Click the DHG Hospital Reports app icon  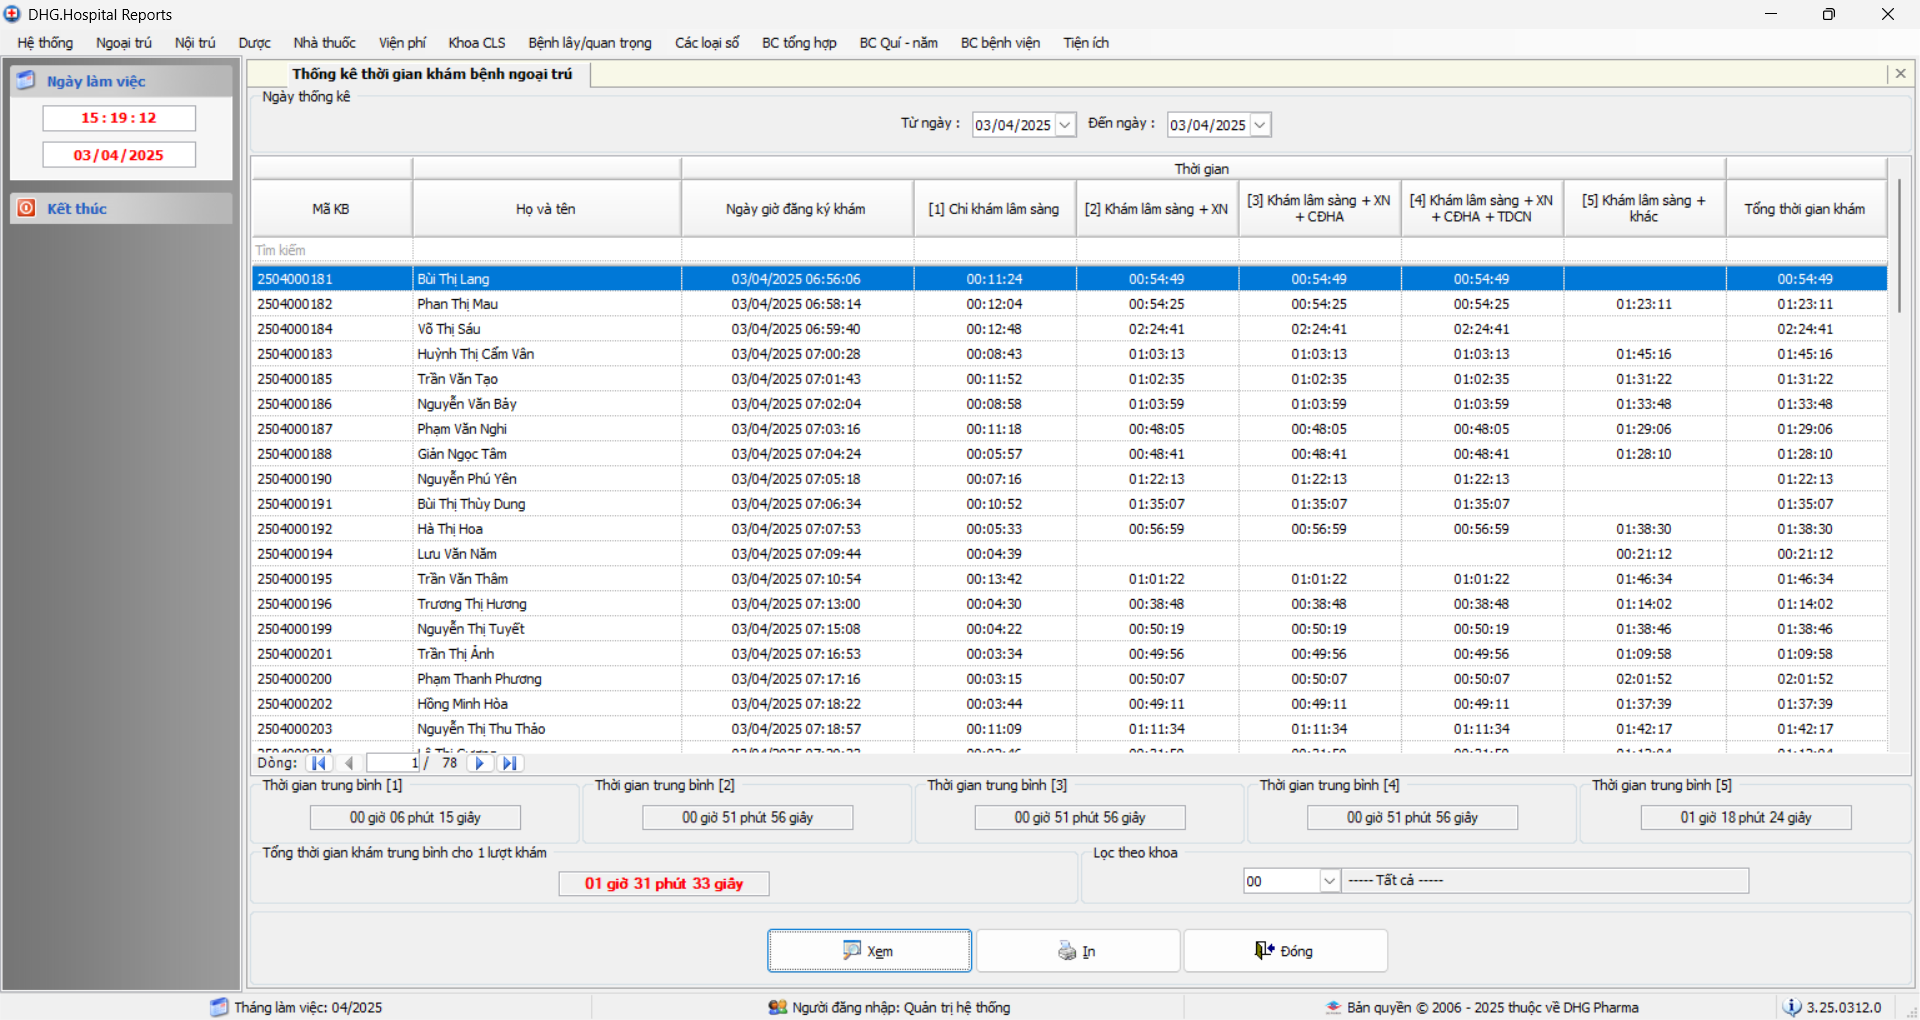pyautogui.click(x=12, y=14)
